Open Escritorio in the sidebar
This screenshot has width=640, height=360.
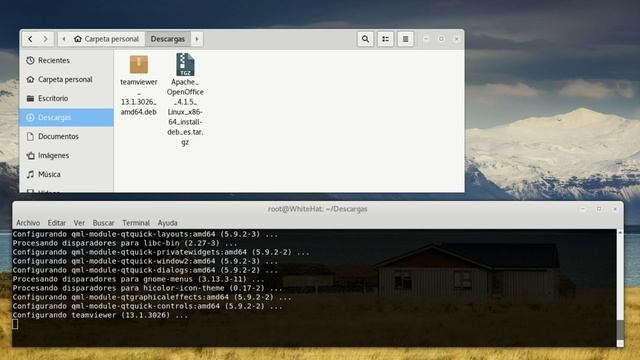tap(67, 98)
